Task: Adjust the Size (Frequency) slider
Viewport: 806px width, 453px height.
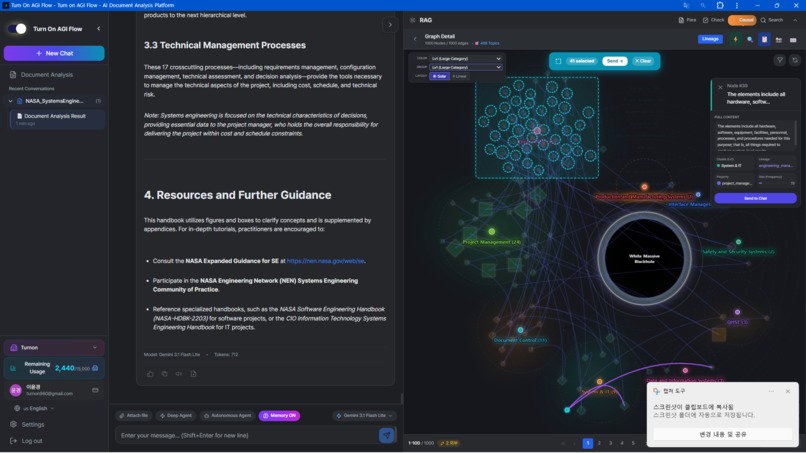Action: point(776,183)
